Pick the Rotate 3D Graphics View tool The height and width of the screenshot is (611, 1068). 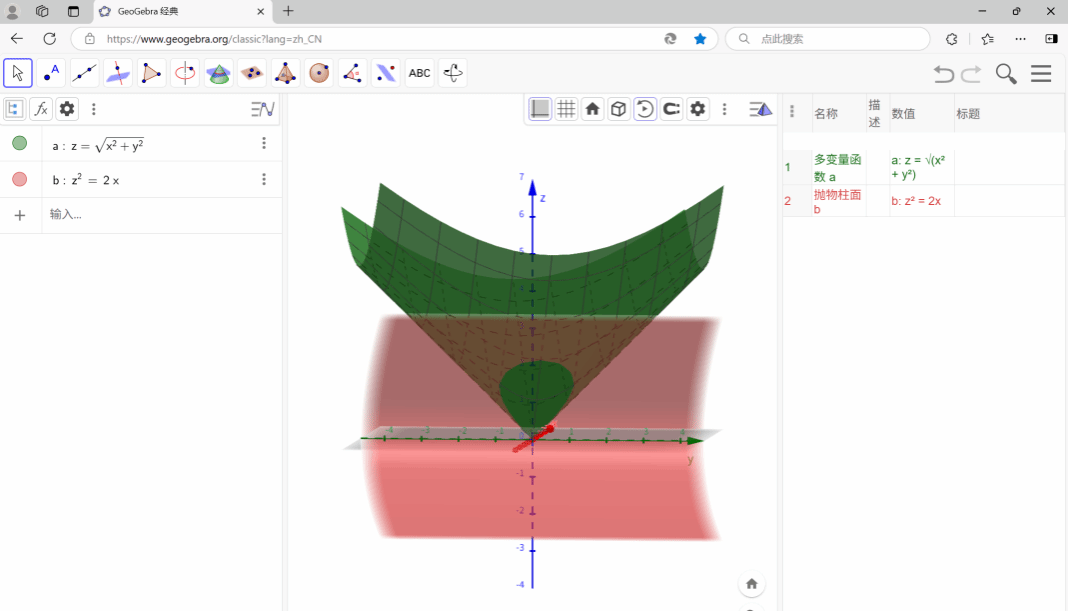tap(453, 73)
